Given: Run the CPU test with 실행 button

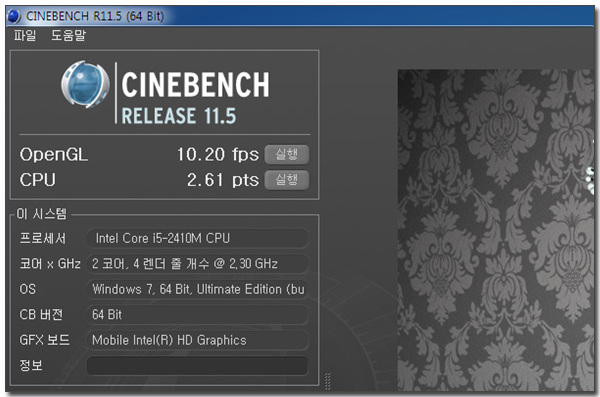Looking at the screenshot, I should (287, 180).
